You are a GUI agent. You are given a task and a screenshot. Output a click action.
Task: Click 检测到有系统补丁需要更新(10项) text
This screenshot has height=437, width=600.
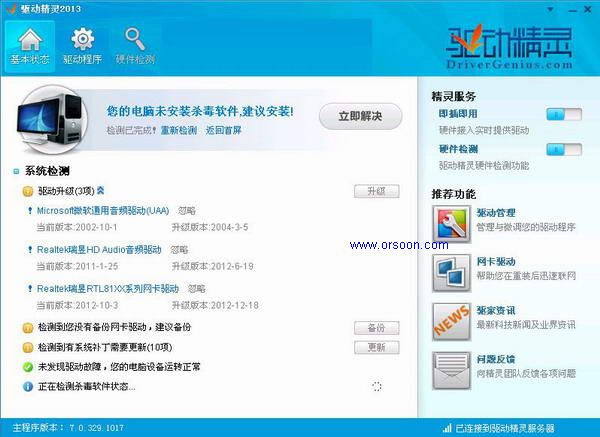(x=105, y=347)
